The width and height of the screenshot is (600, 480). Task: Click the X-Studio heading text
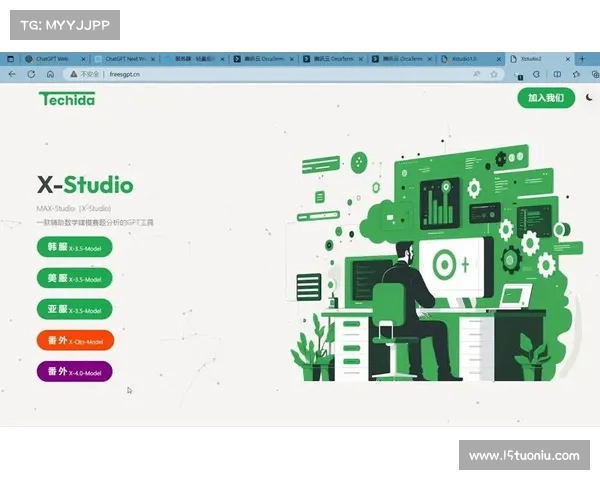85,185
